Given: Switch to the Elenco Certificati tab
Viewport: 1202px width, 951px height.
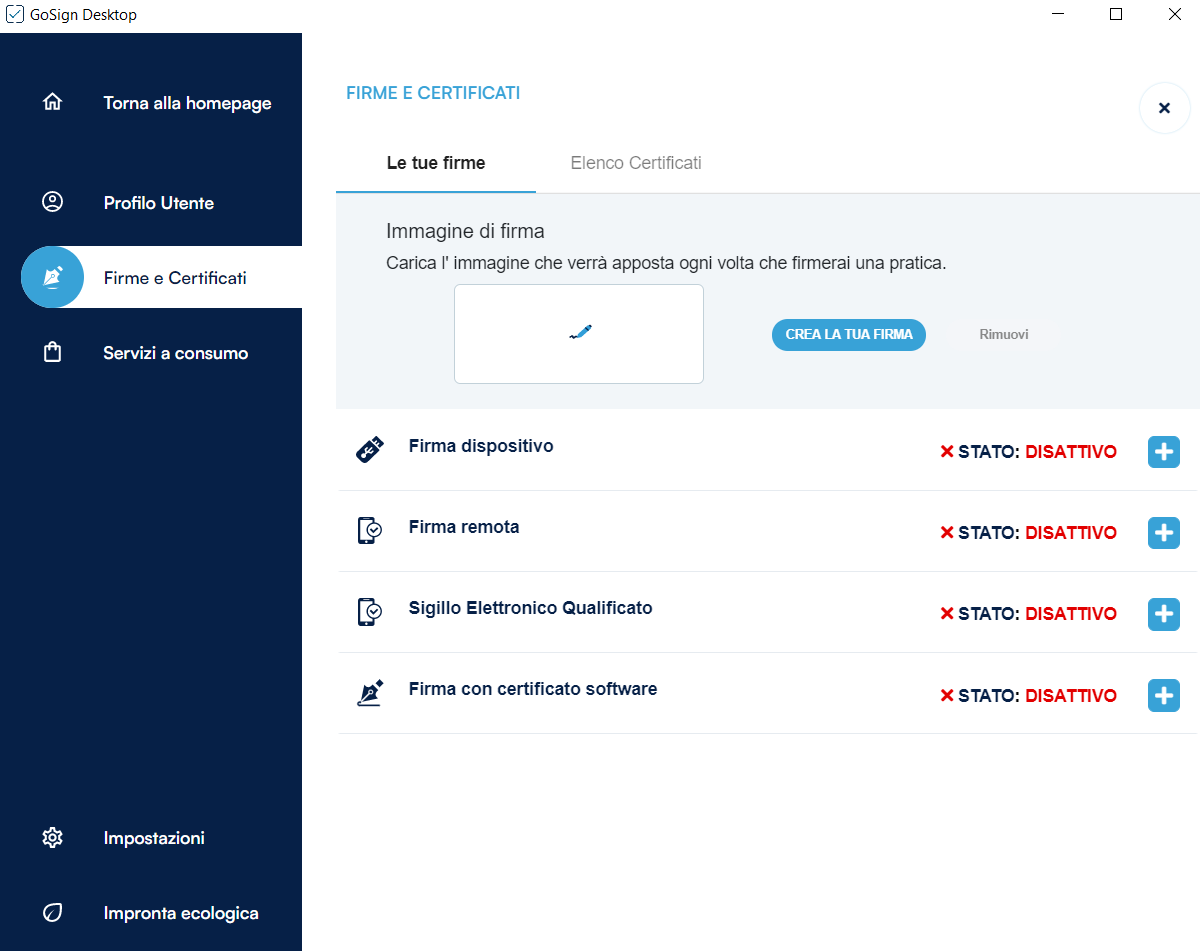Looking at the screenshot, I should click(635, 163).
